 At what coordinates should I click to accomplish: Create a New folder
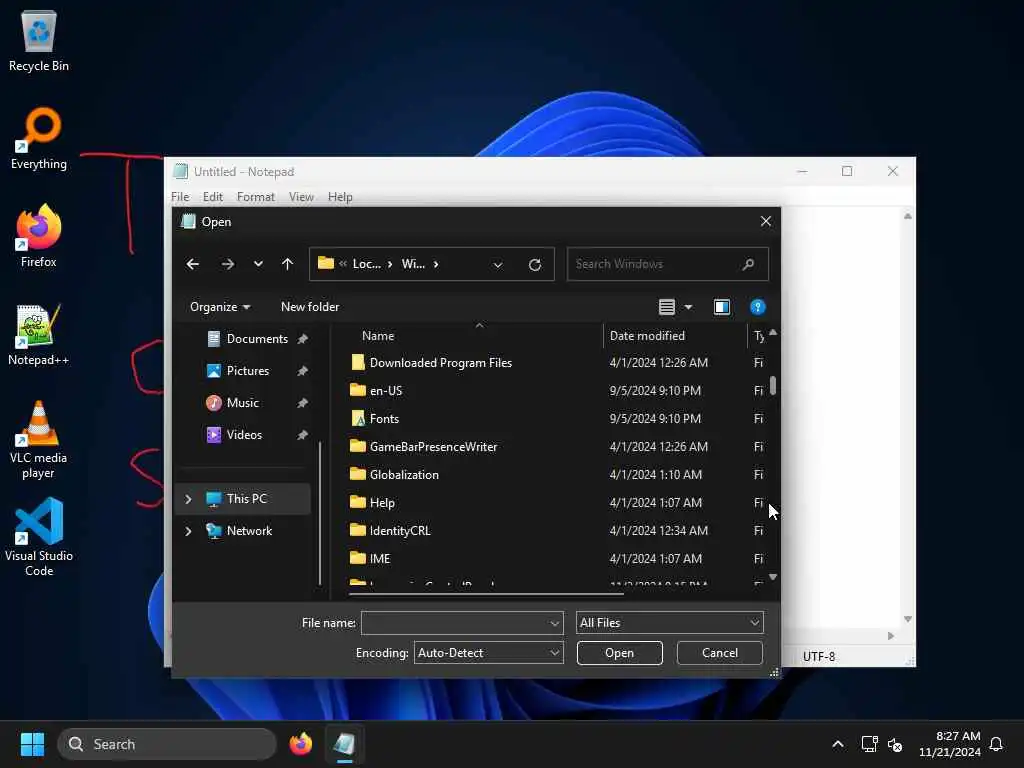point(310,307)
